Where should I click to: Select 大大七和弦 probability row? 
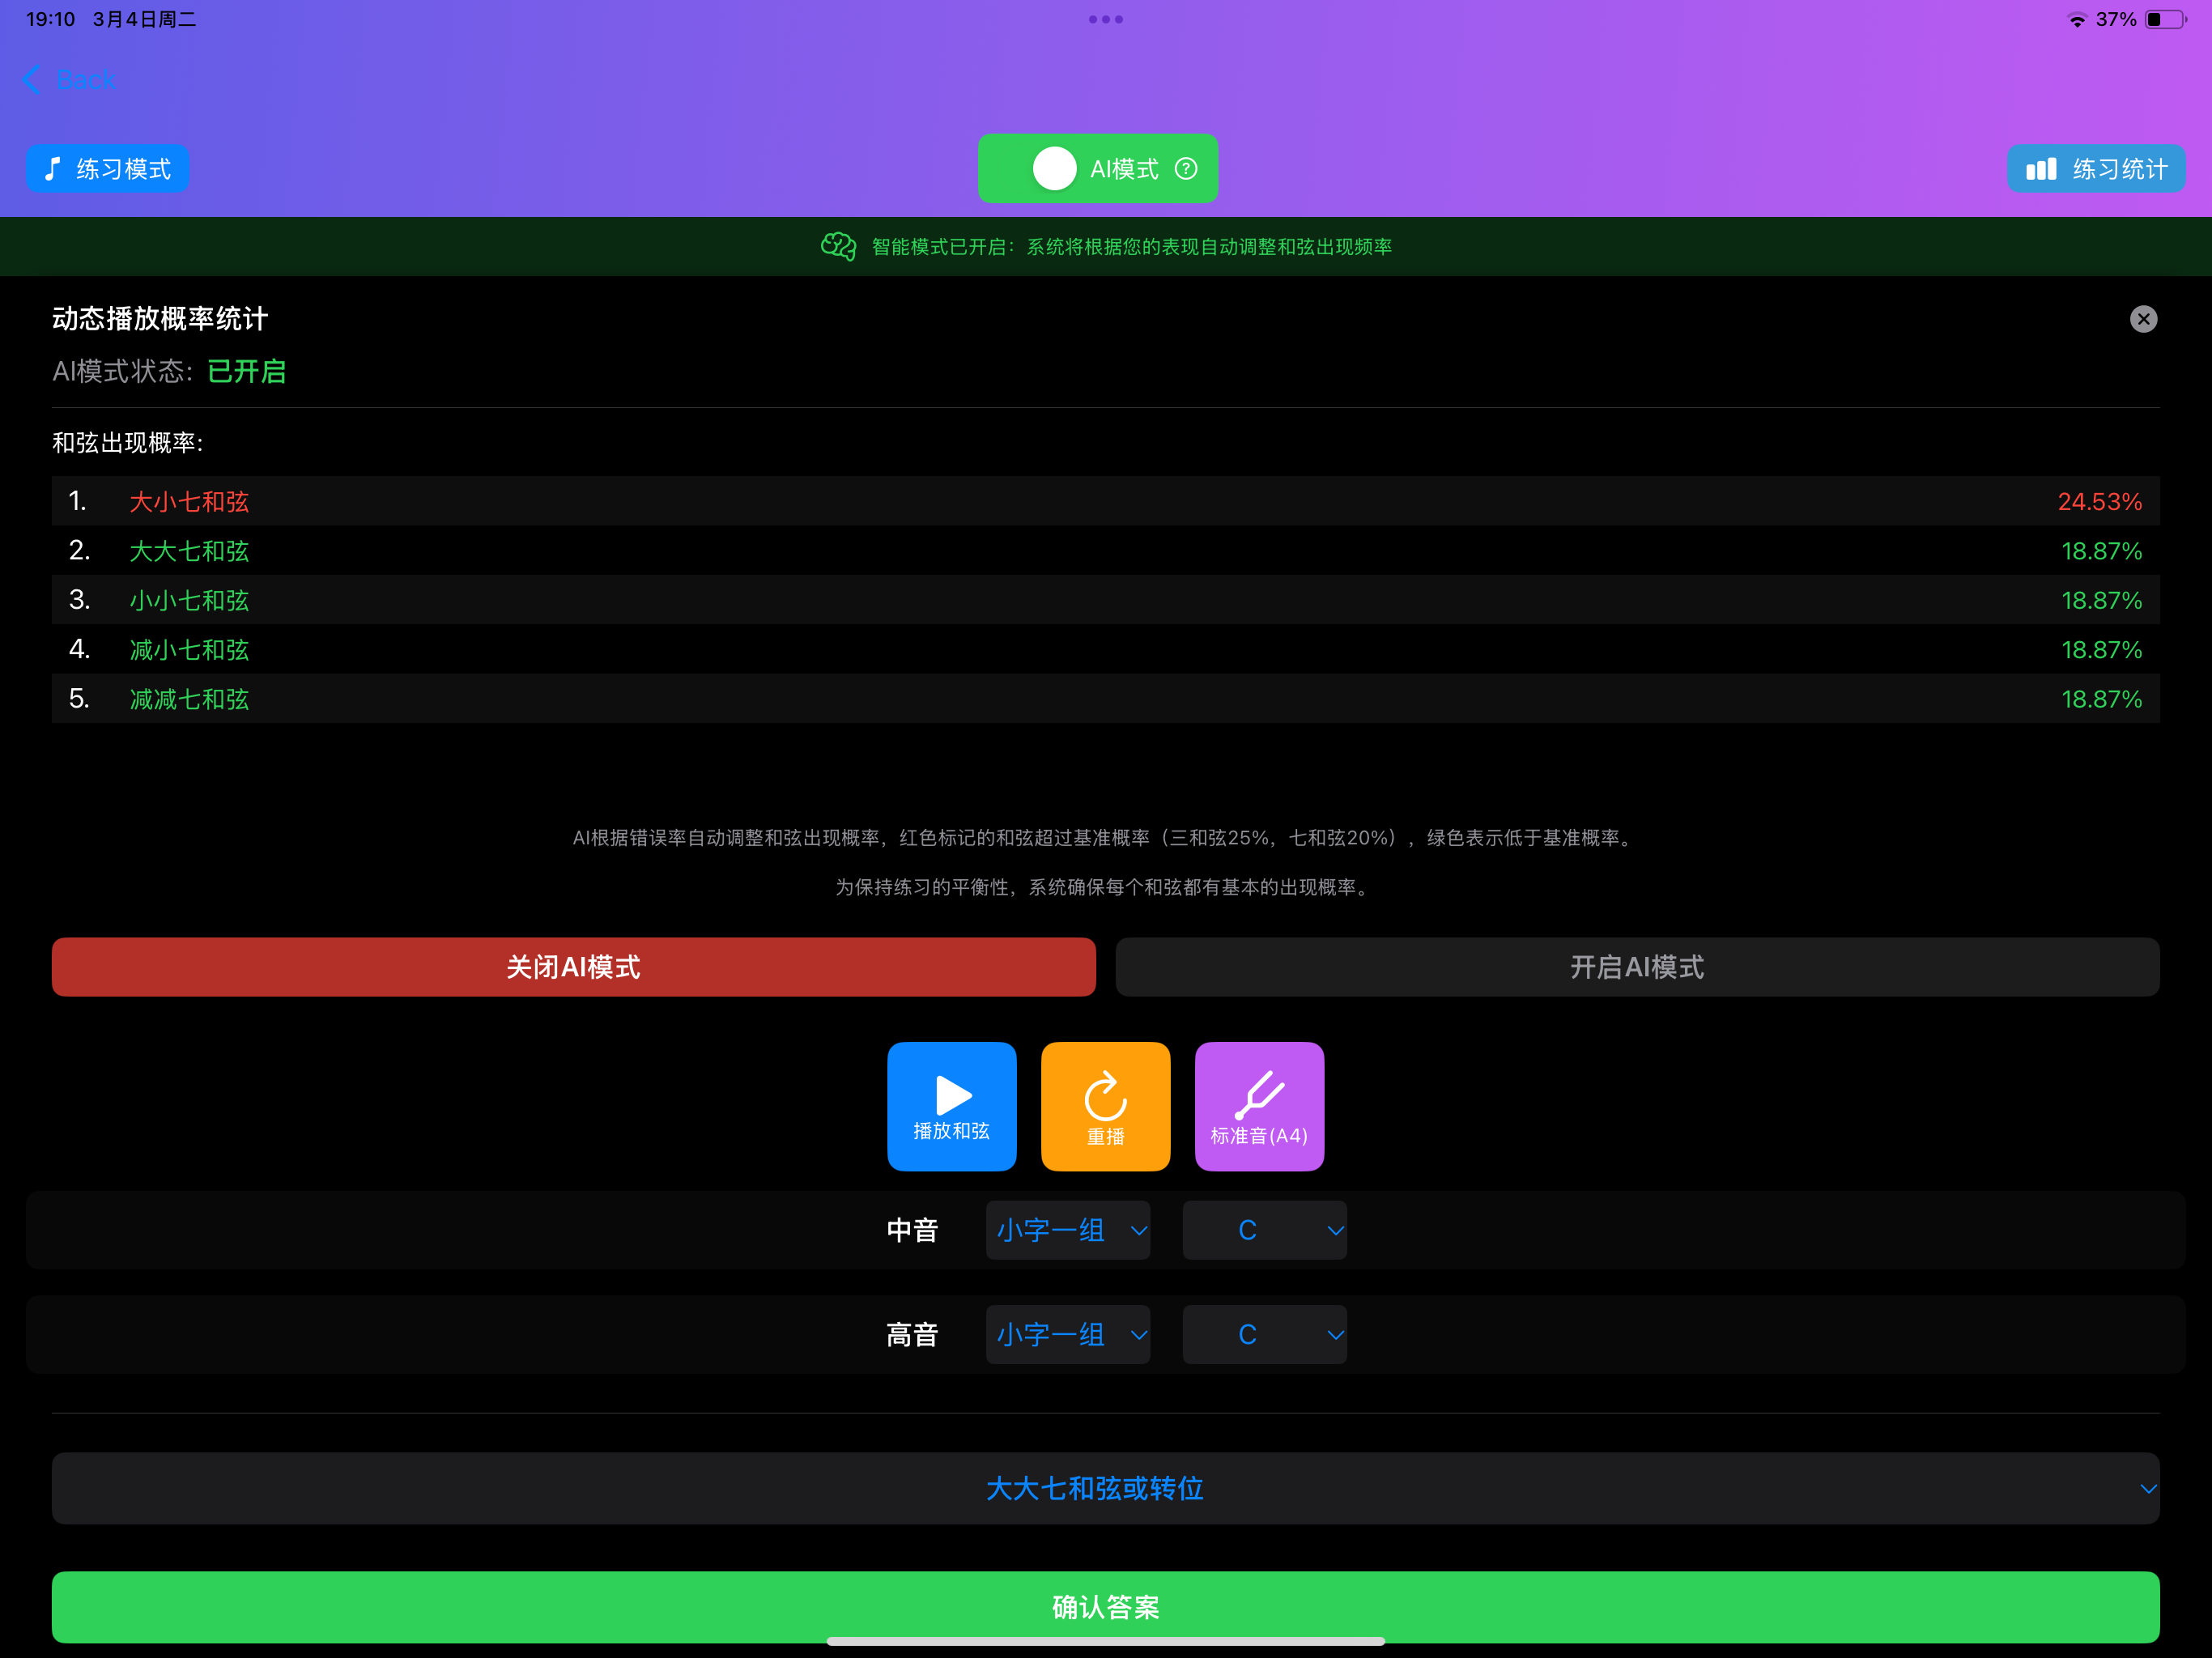pos(1106,550)
